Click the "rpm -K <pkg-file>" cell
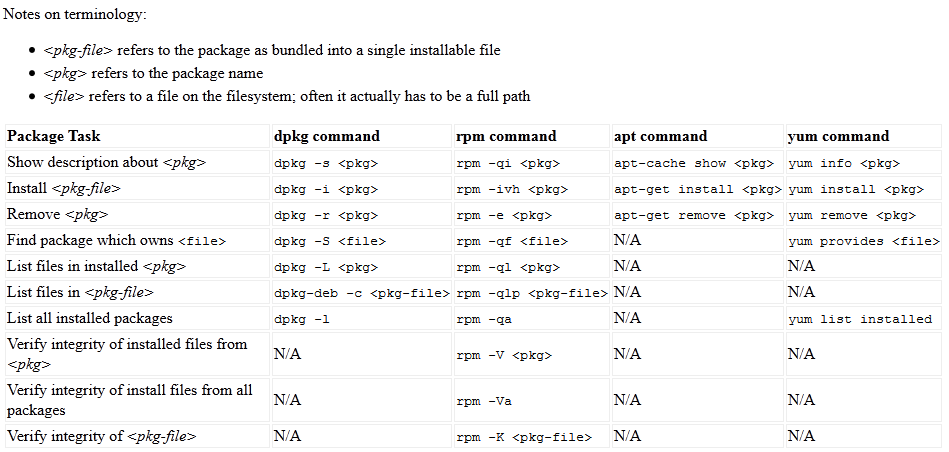Viewport: 949px width, 452px height. pyautogui.click(x=525, y=437)
